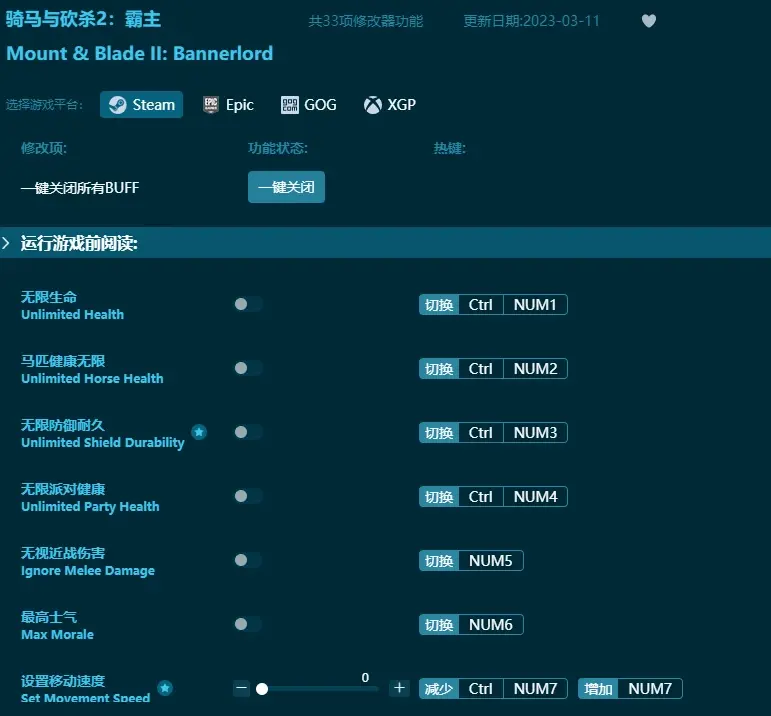Click NUM5 hotkey field

point(491,561)
